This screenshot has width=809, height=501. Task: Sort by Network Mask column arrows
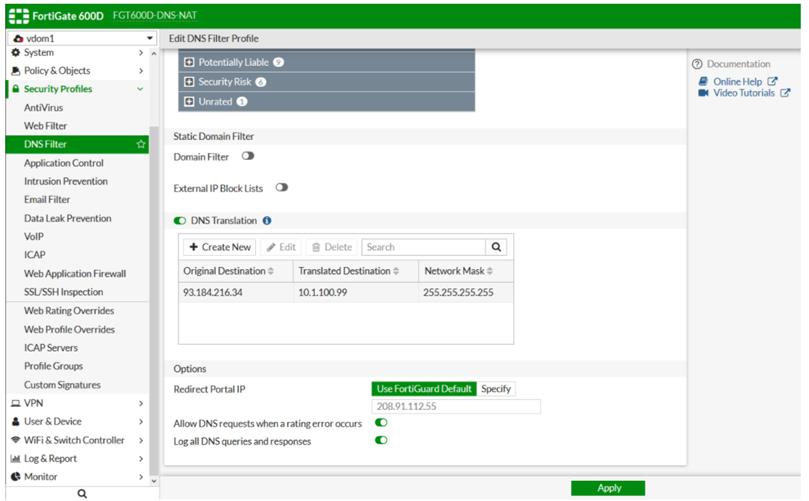coord(490,271)
